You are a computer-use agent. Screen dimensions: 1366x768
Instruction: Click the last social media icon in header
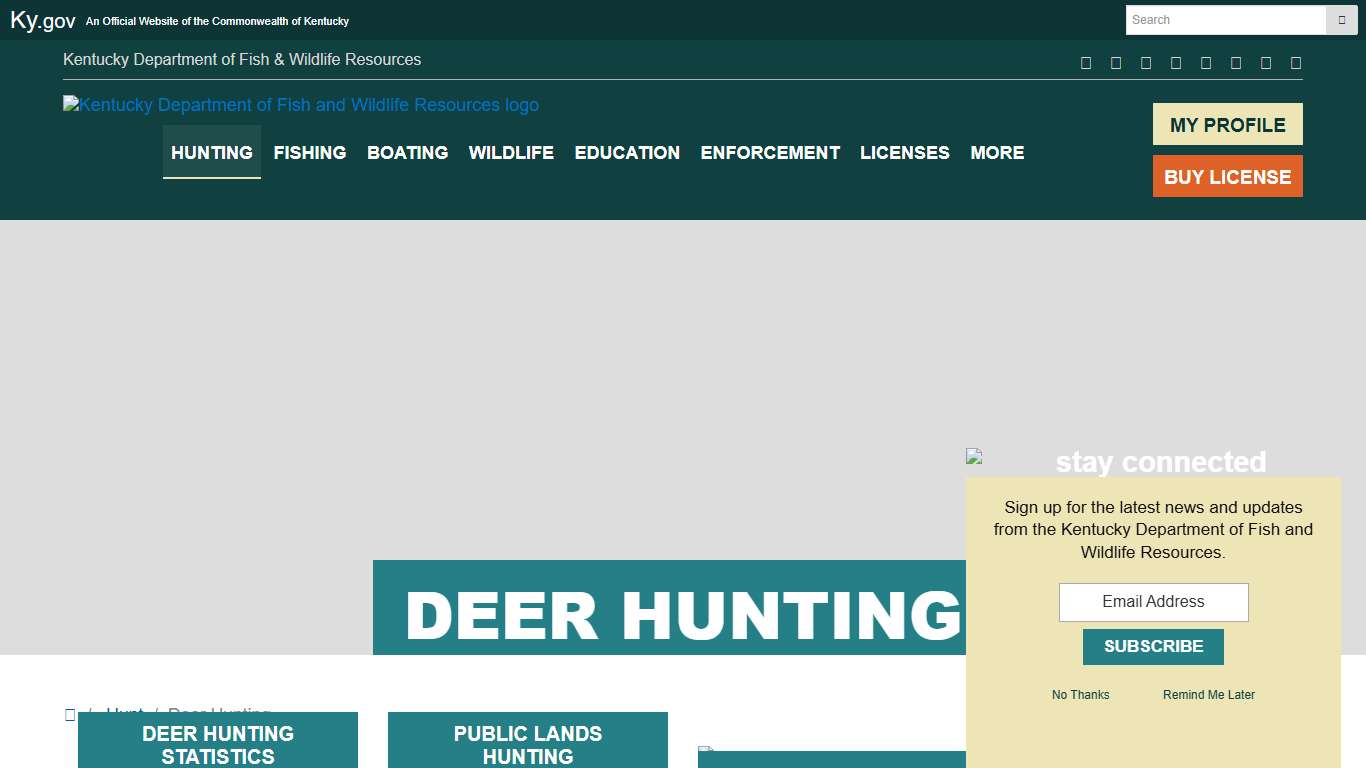point(1296,62)
